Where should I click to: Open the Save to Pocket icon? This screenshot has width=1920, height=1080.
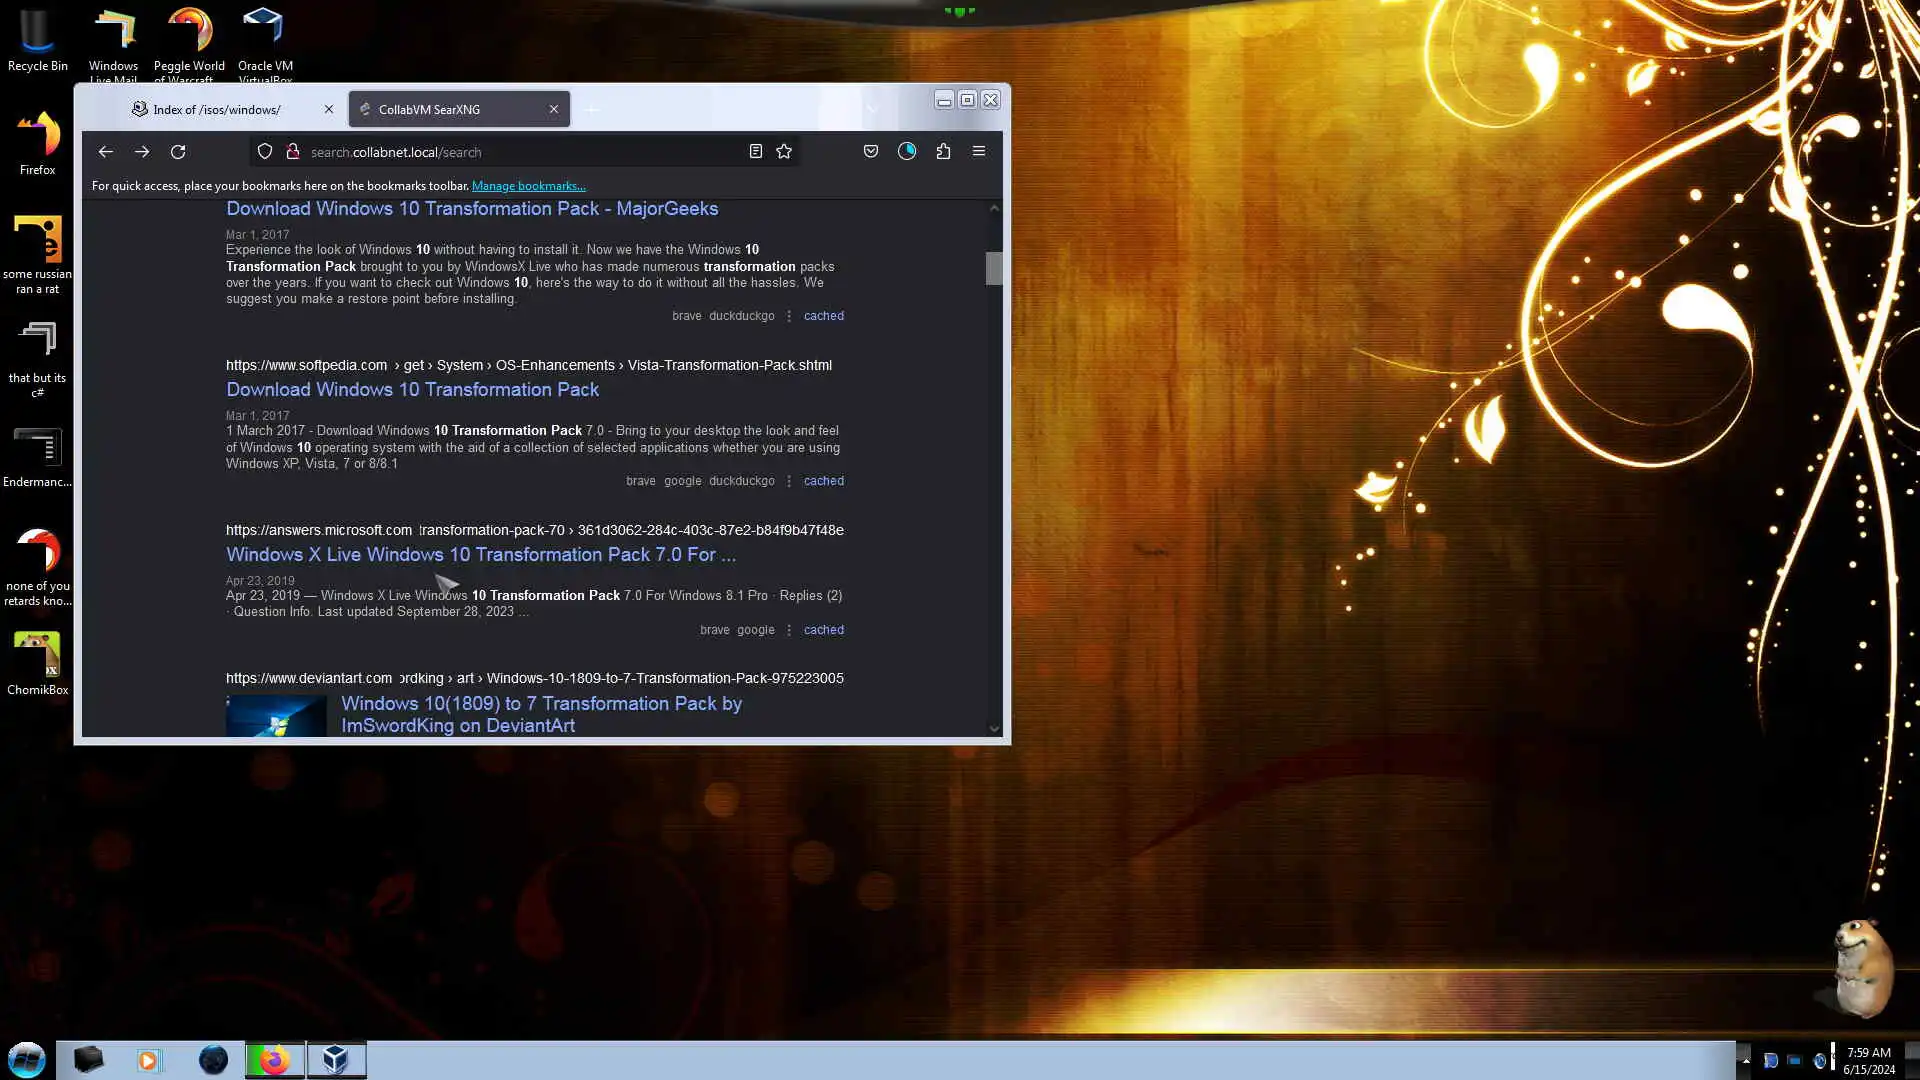point(871,152)
